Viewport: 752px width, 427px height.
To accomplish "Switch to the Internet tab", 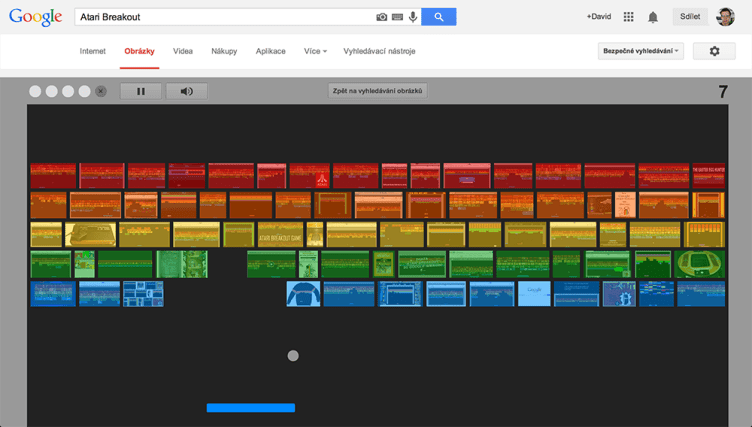I will click(93, 51).
